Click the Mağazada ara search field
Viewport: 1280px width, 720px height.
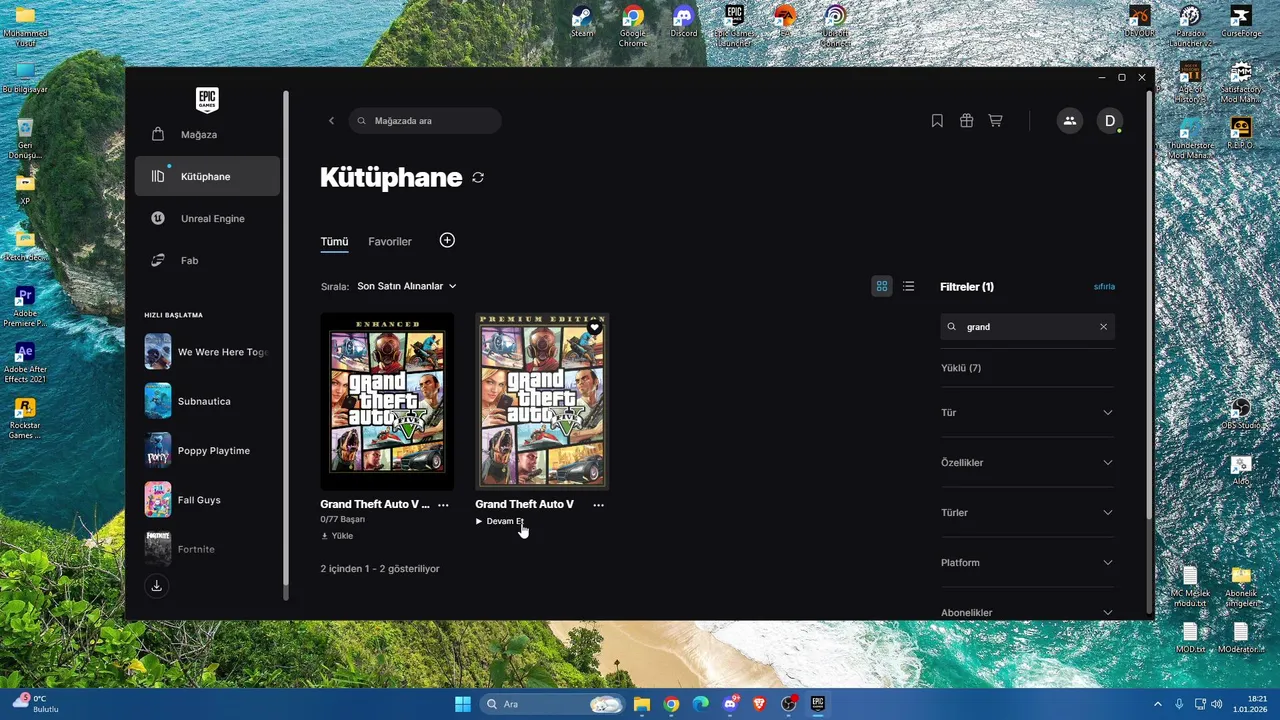tap(425, 121)
